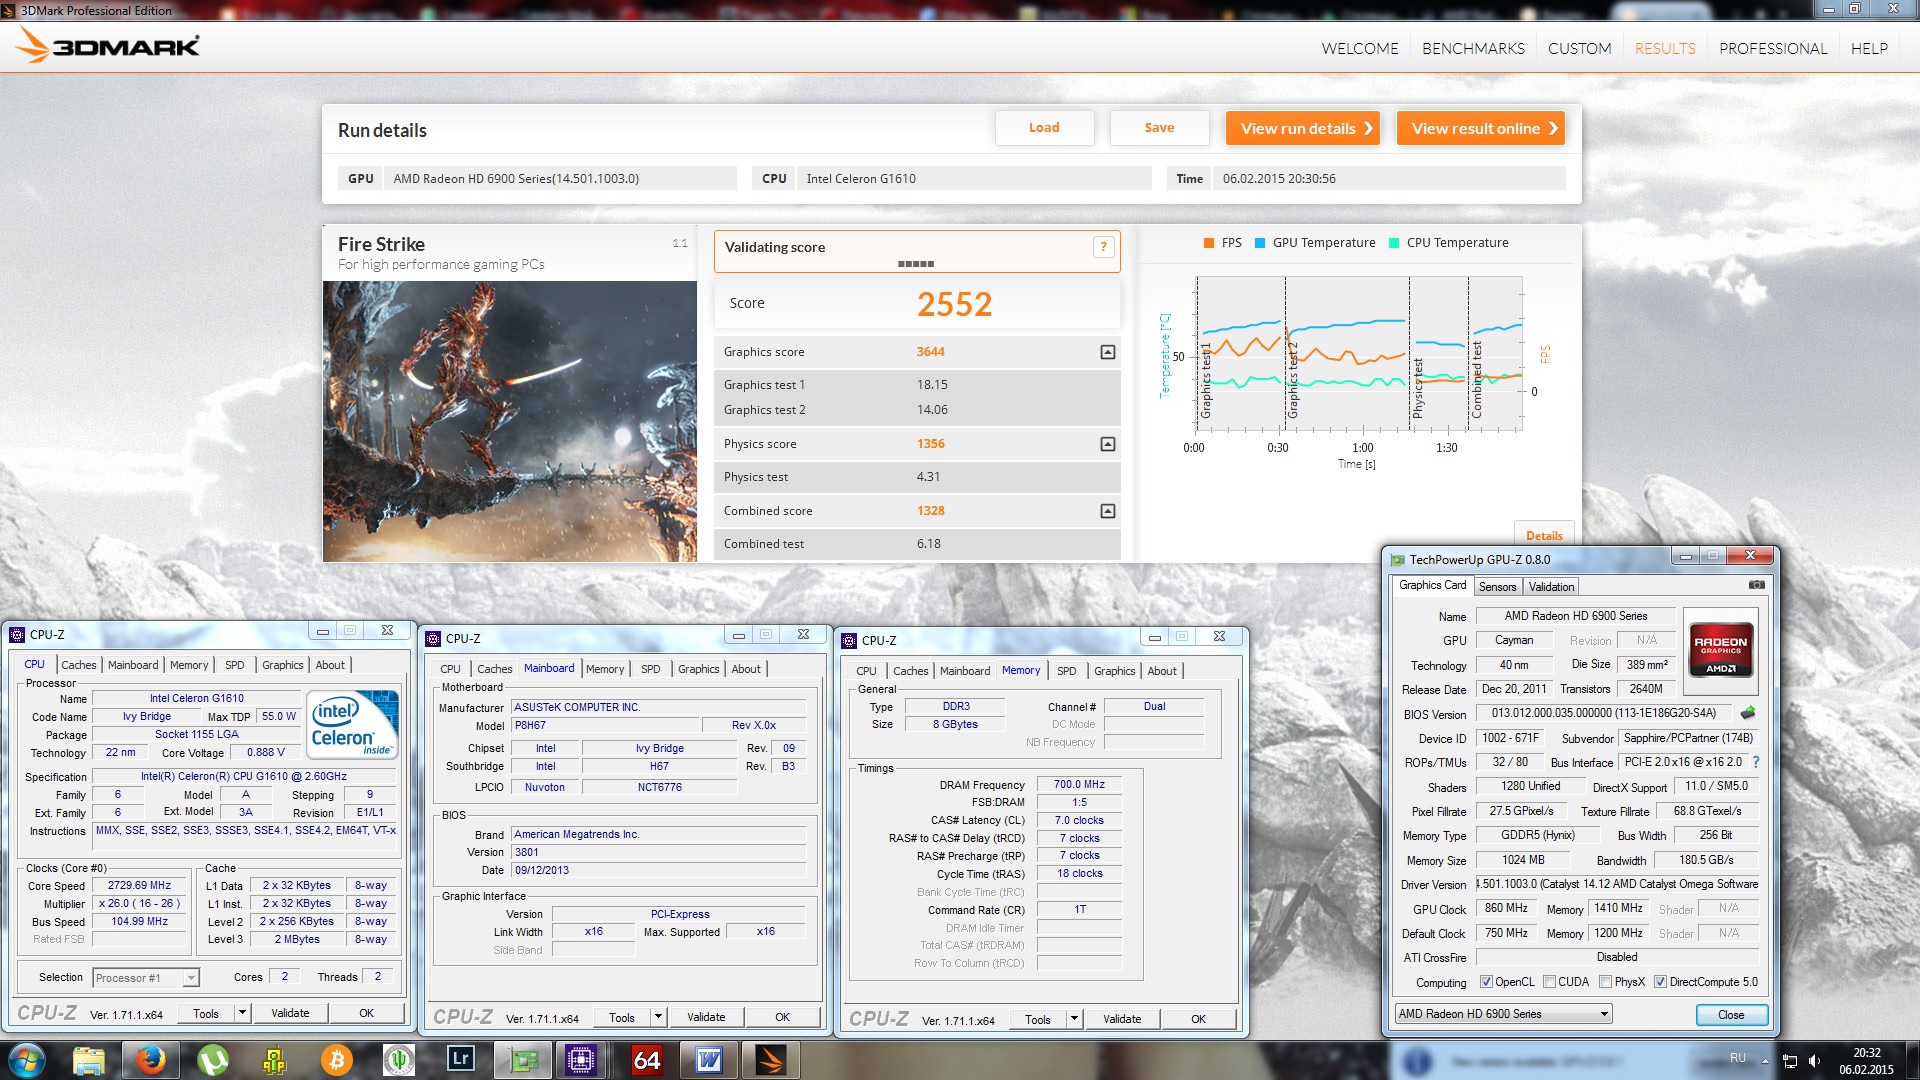Click the Bus Interface question mark in GPU-Z
Viewport: 1920px width, 1080px height.
1755,762
